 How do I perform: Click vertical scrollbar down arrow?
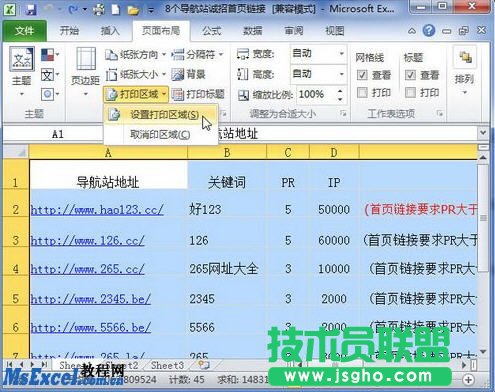483,351
